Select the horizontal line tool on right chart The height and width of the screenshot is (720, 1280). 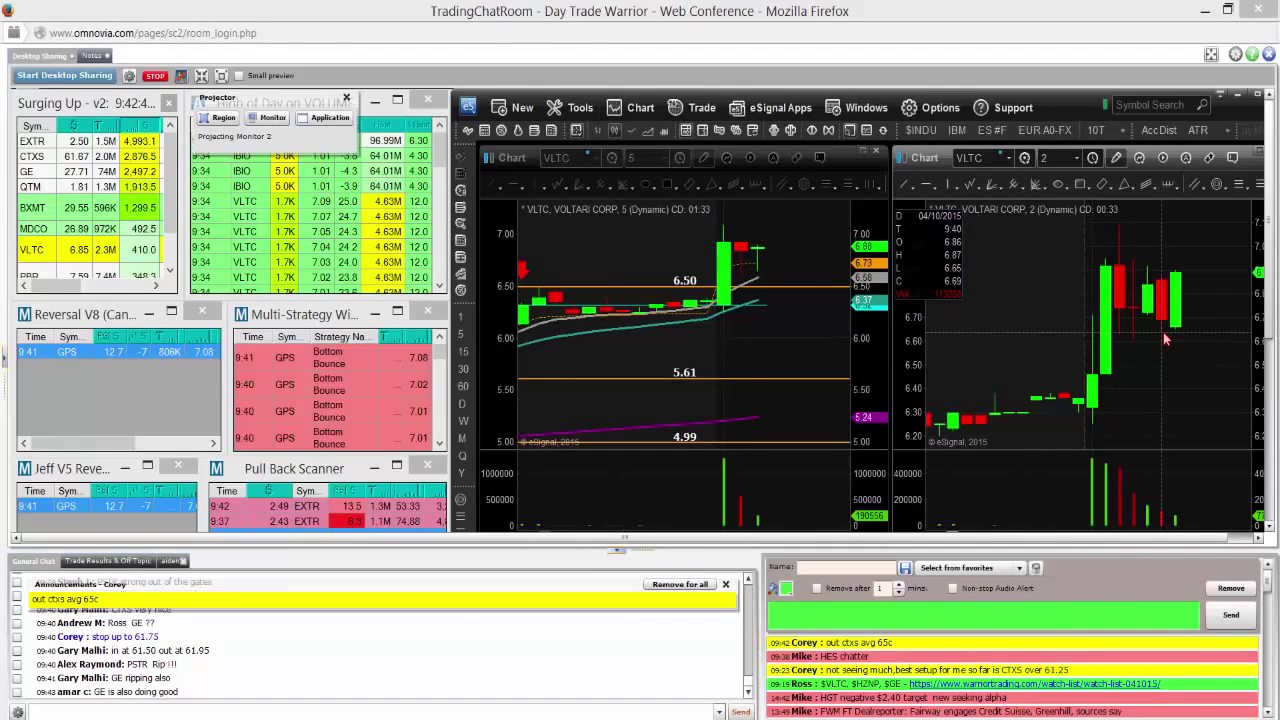click(925, 185)
